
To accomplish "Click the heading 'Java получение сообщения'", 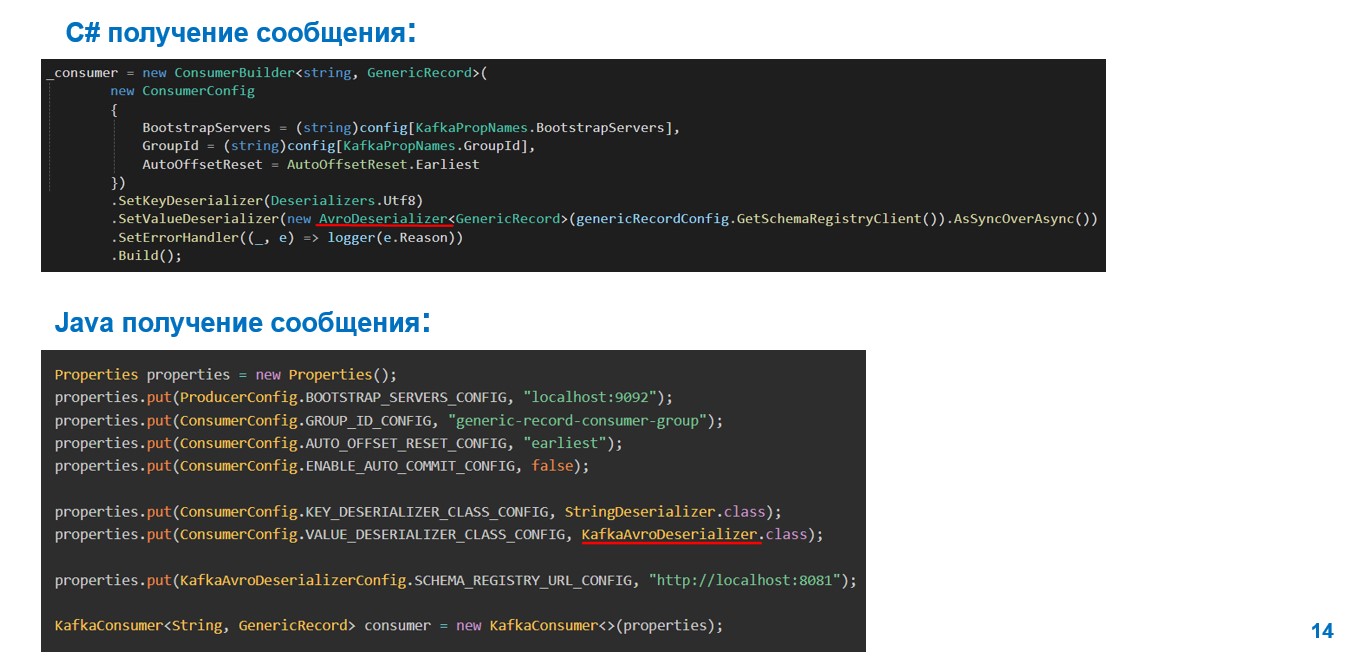I will pyautogui.click(x=243, y=323).
